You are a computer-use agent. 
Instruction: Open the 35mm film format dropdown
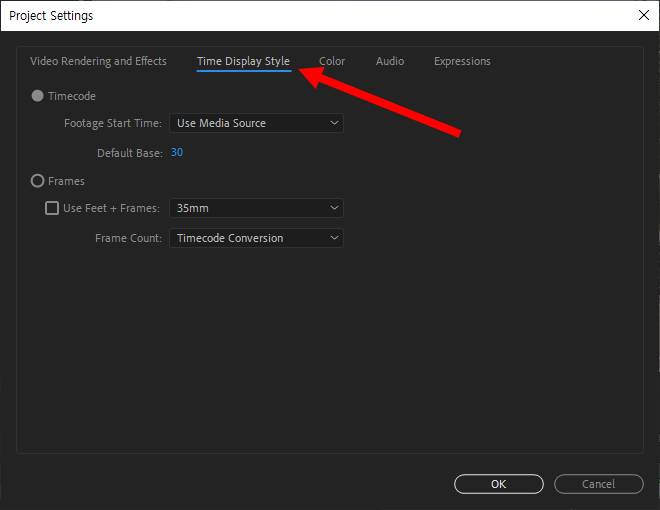tap(256, 208)
